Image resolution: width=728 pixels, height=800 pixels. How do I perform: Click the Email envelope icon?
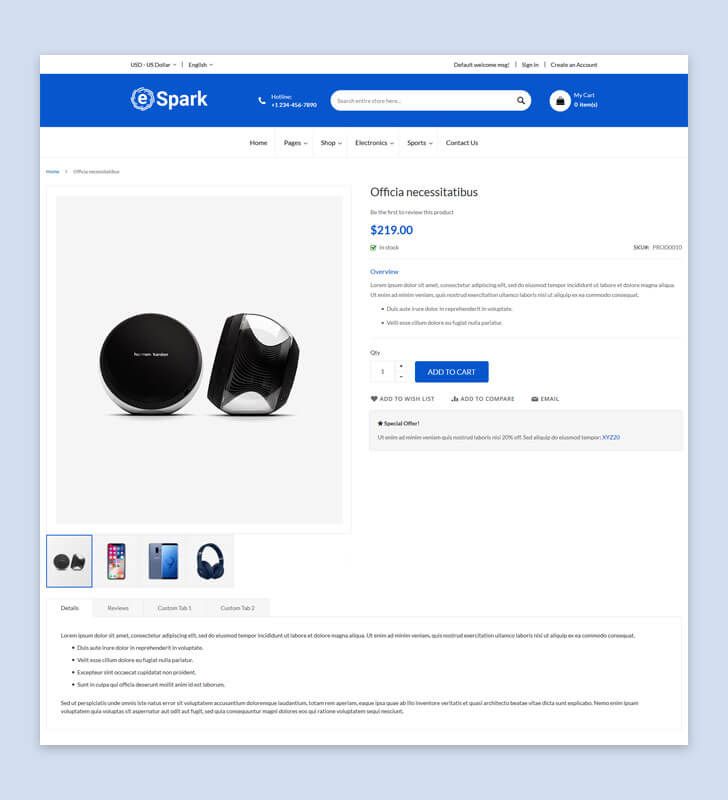(x=535, y=399)
